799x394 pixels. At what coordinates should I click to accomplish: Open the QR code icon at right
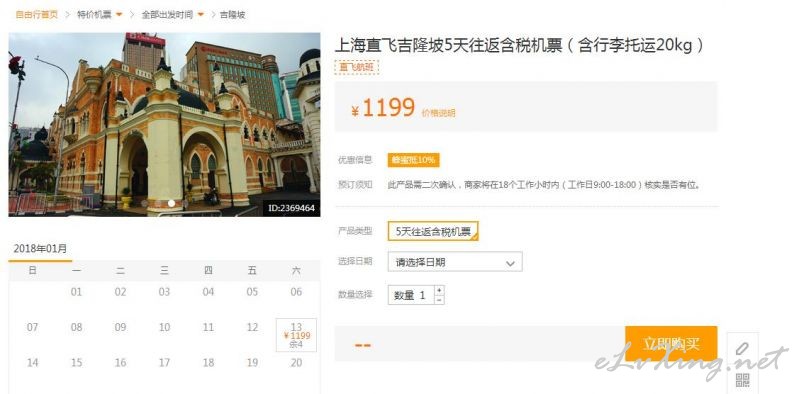coord(742,380)
